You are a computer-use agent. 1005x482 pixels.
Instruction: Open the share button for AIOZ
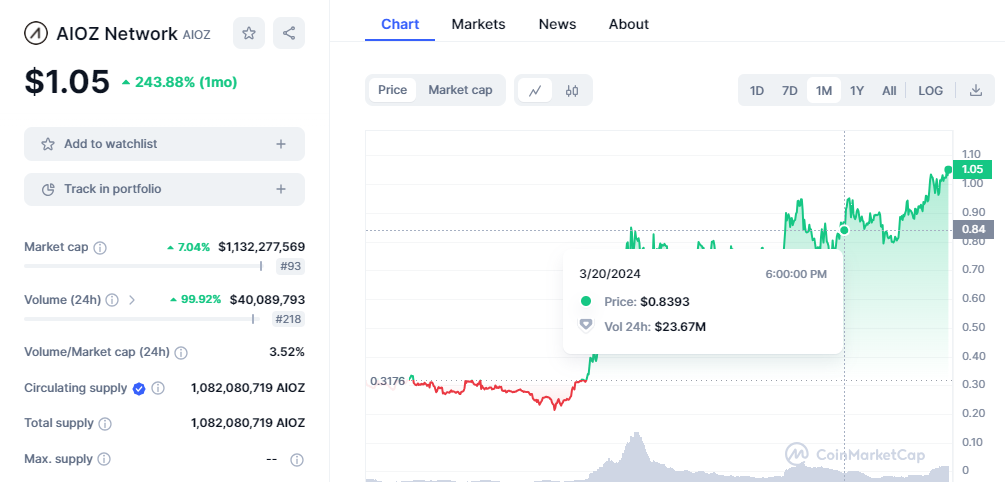tap(289, 33)
